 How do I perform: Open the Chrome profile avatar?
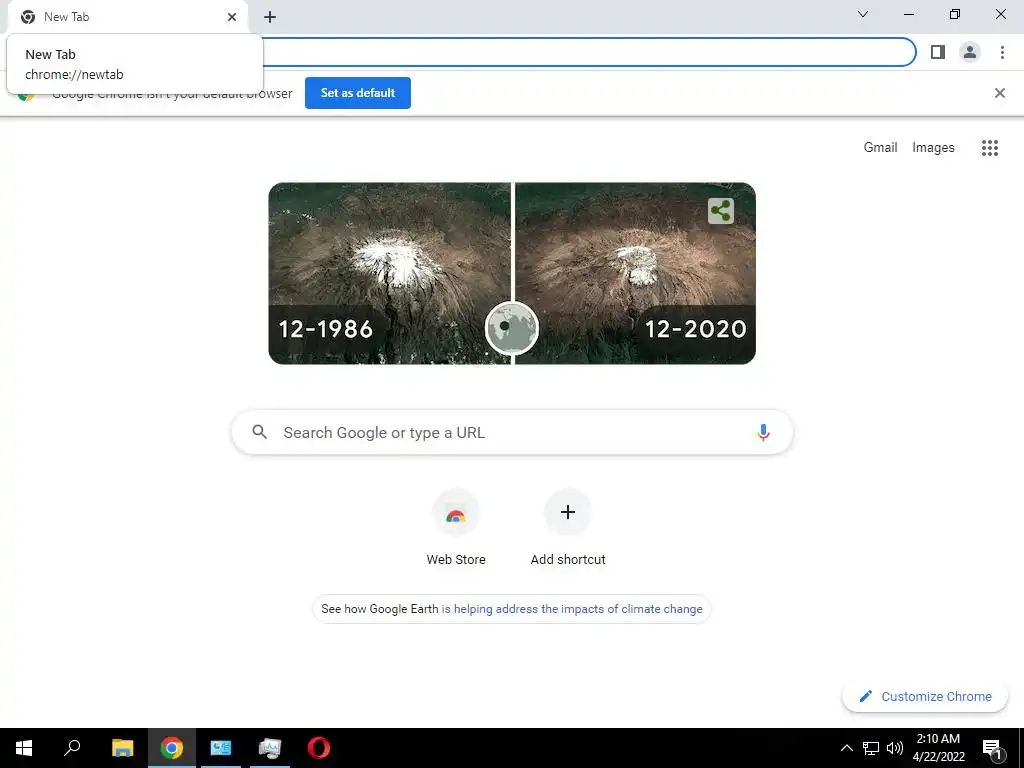coord(970,52)
